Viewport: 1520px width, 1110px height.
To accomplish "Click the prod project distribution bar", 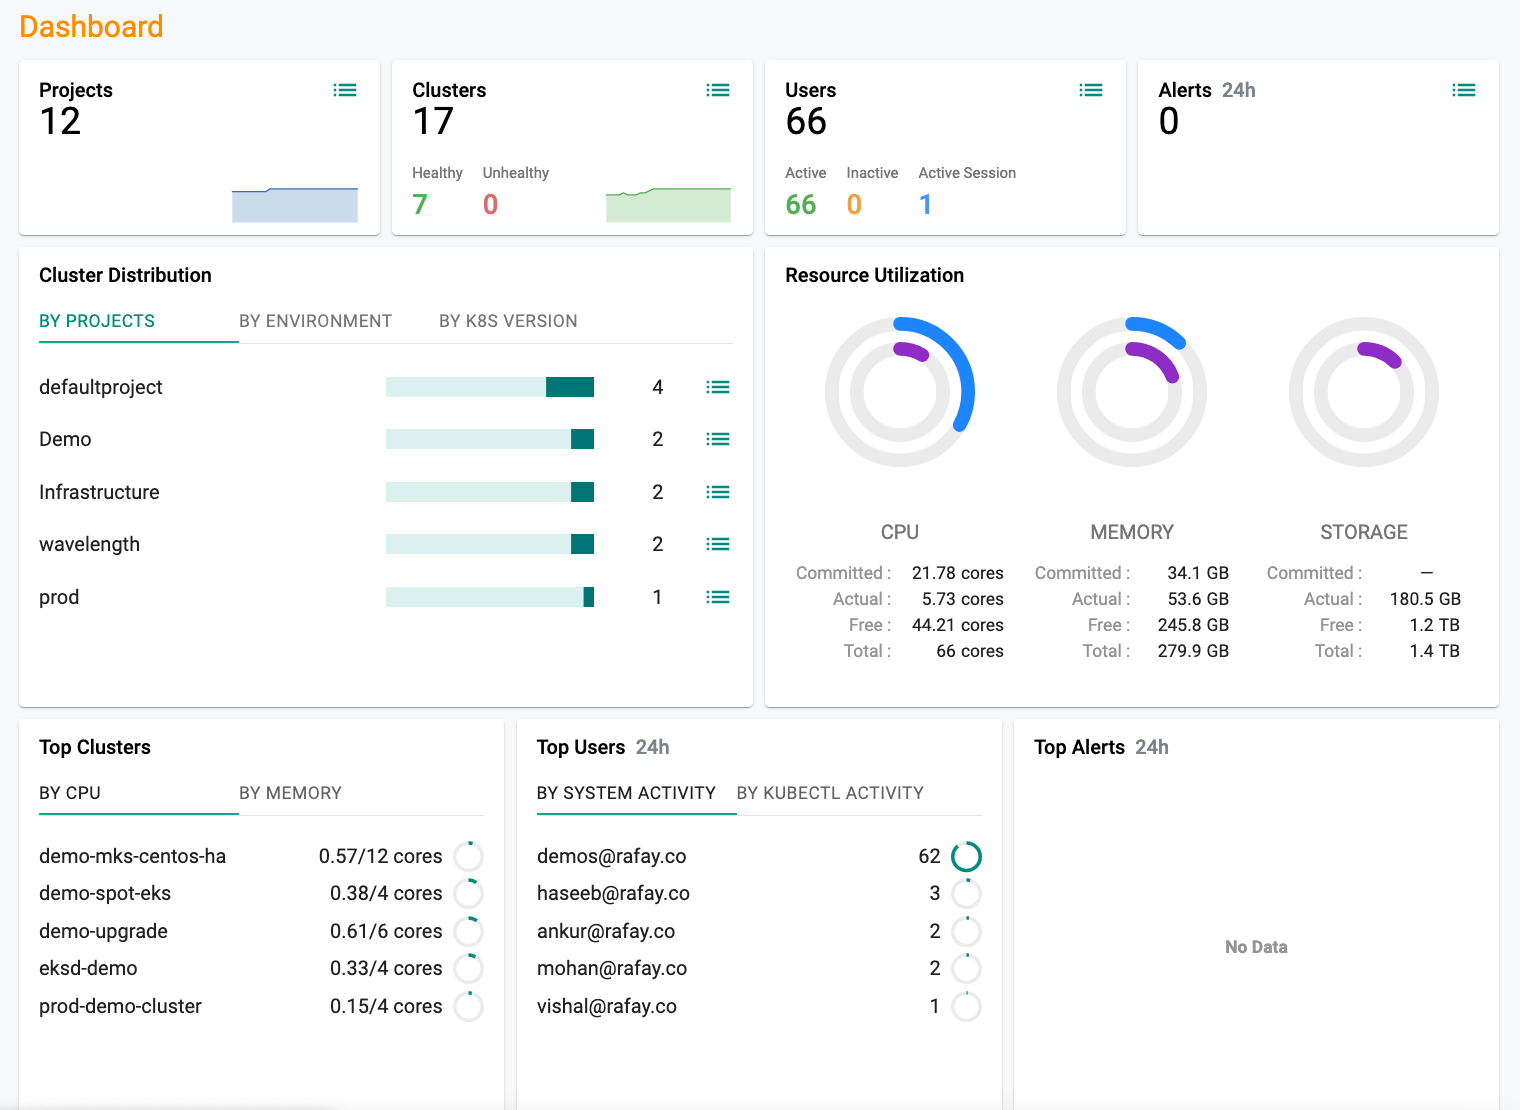I will click(490, 597).
